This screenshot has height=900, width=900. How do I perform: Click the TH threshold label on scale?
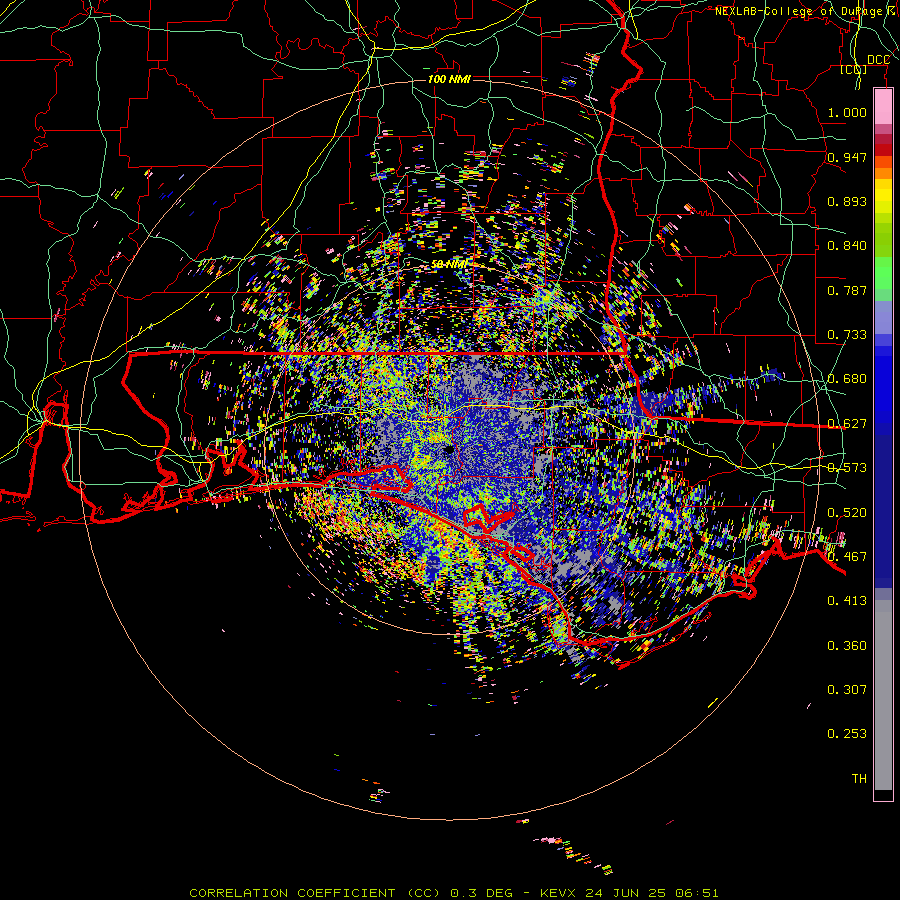(x=859, y=779)
